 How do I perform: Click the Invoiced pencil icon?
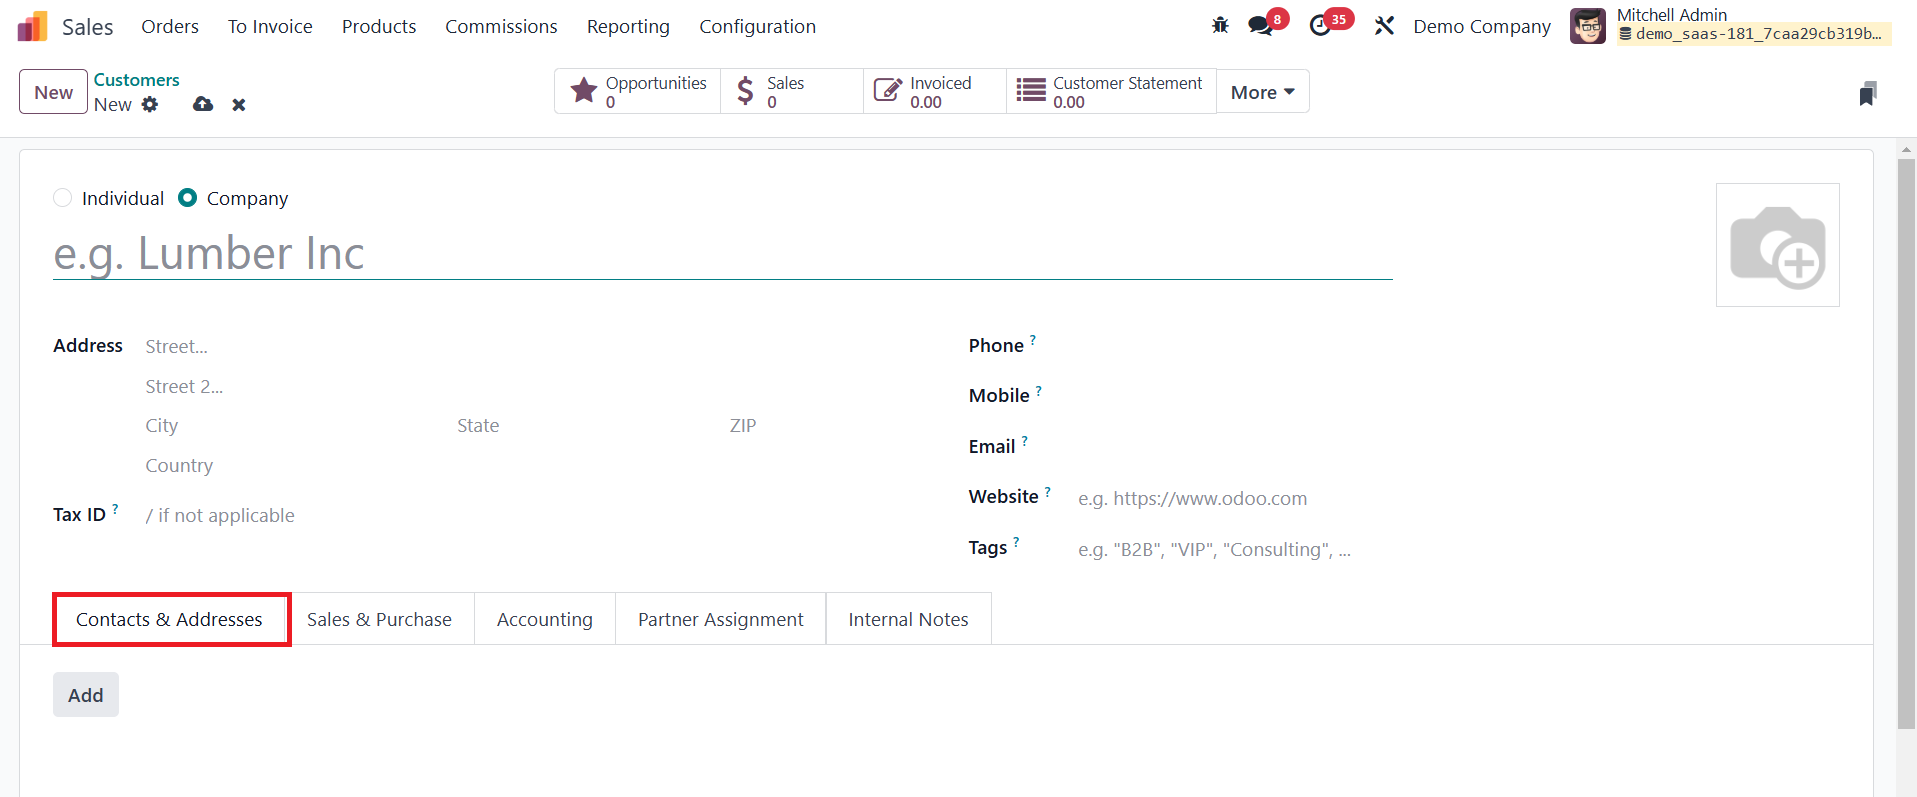tap(887, 91)
